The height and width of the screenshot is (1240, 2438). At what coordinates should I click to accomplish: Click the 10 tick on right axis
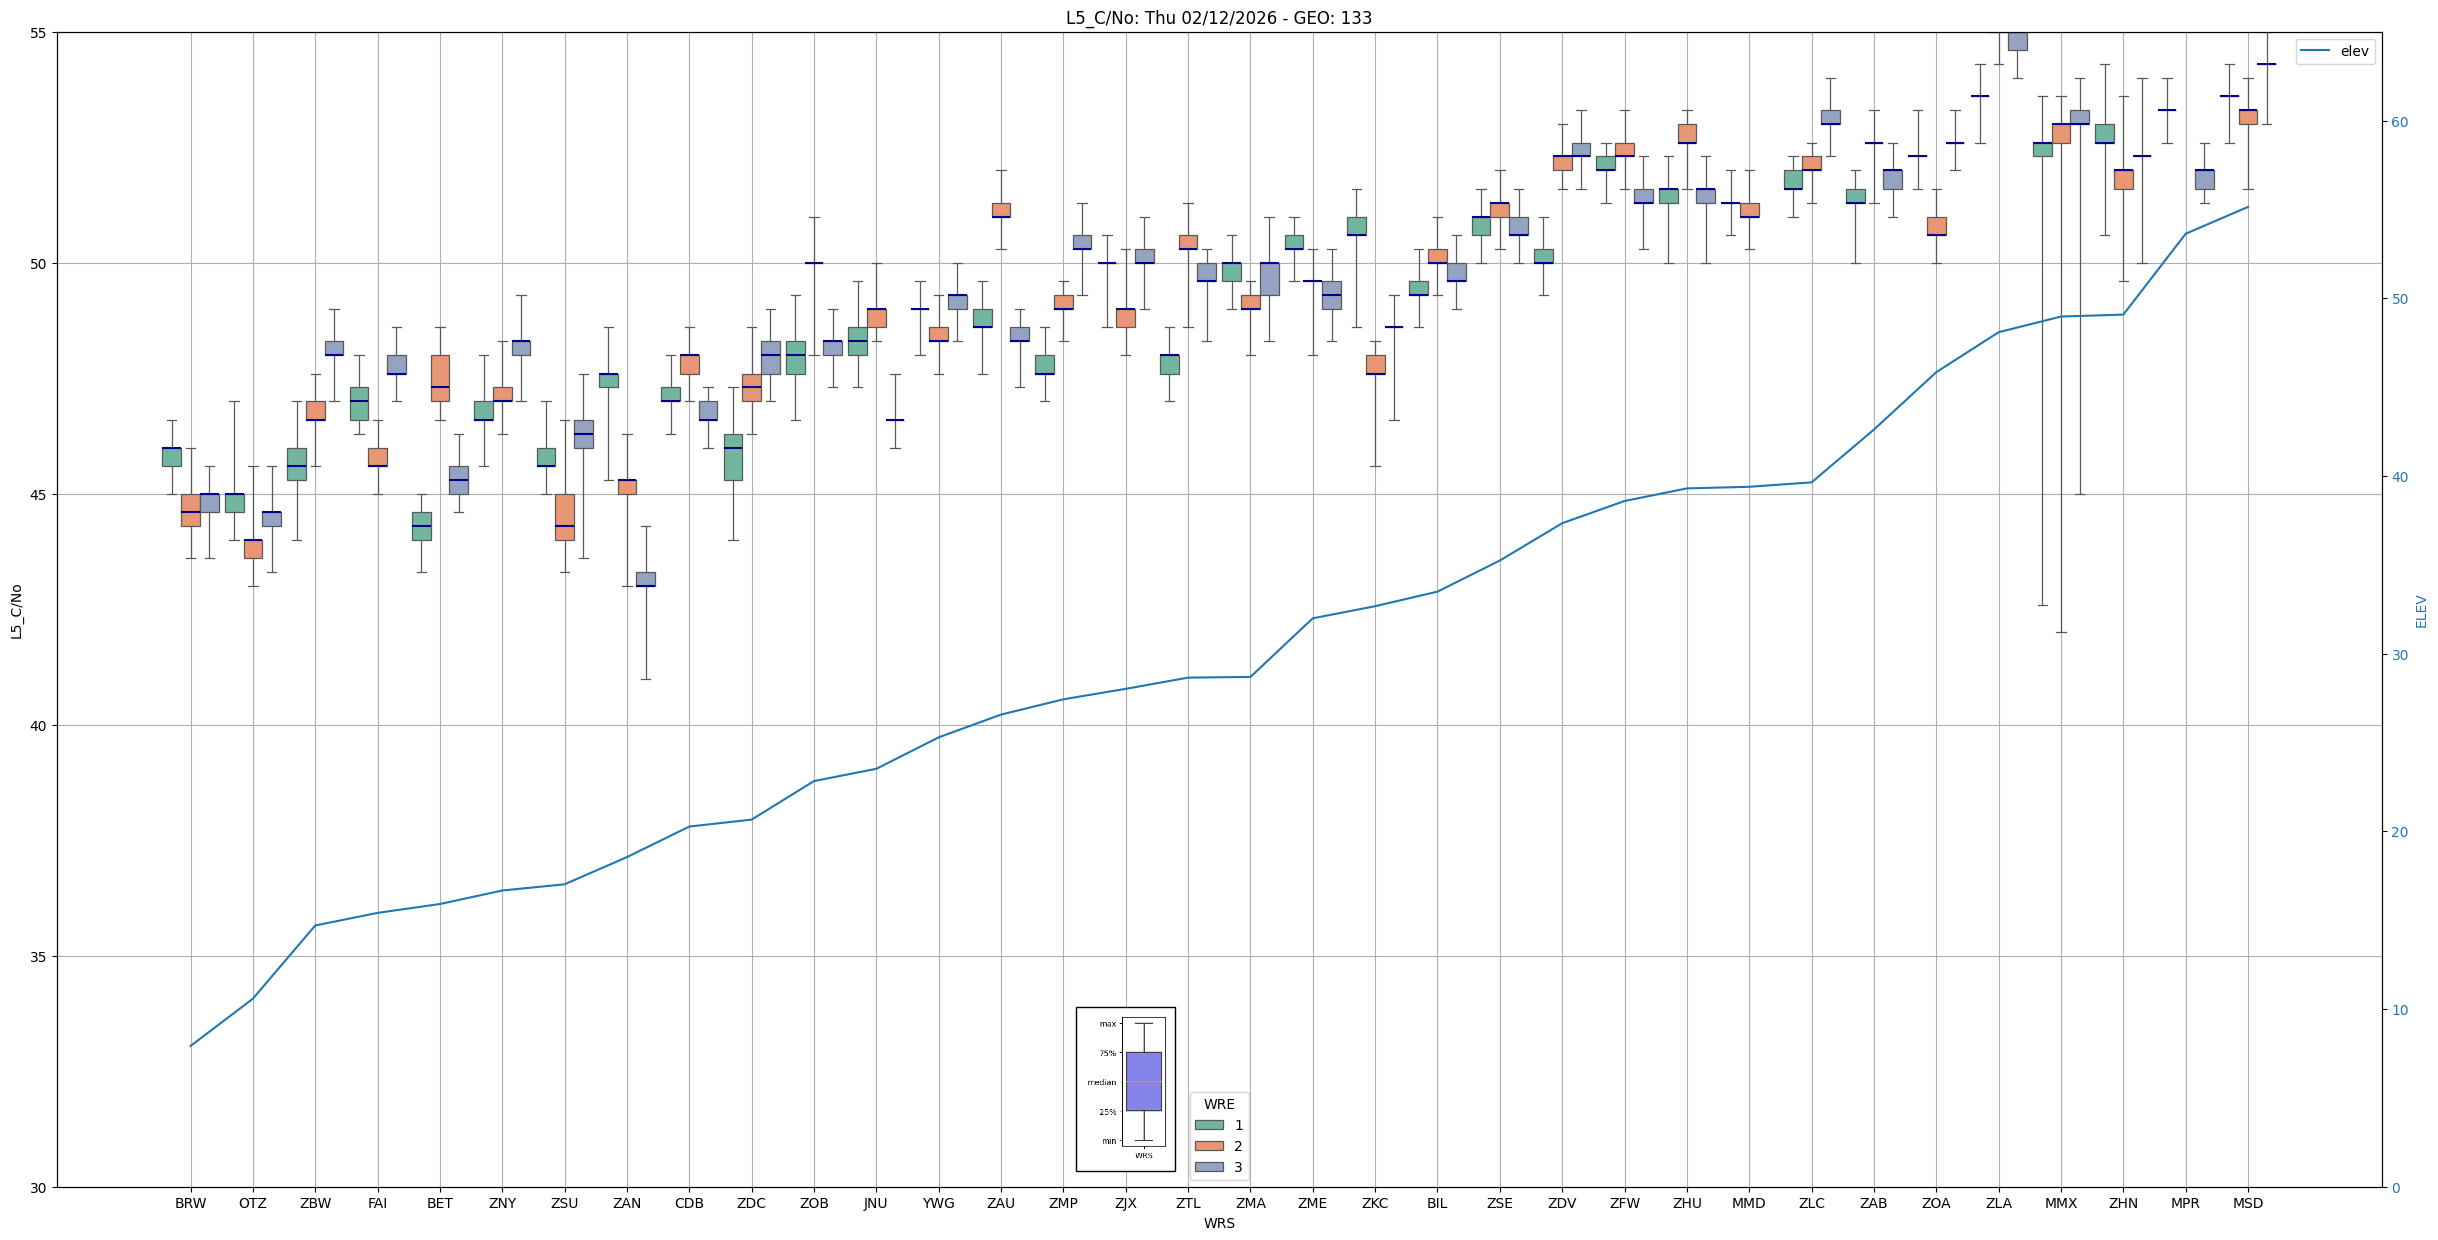(2399, 1010)
